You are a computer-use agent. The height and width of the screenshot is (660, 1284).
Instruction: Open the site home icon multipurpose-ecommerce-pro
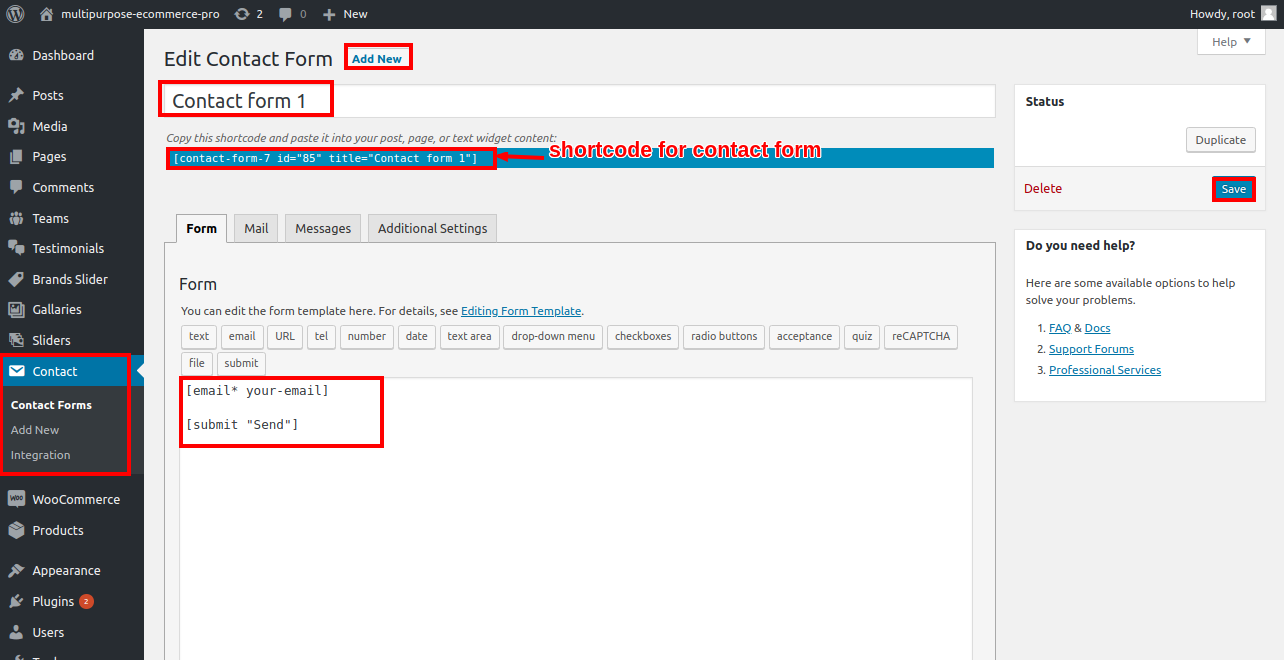[x=47, y=14]
